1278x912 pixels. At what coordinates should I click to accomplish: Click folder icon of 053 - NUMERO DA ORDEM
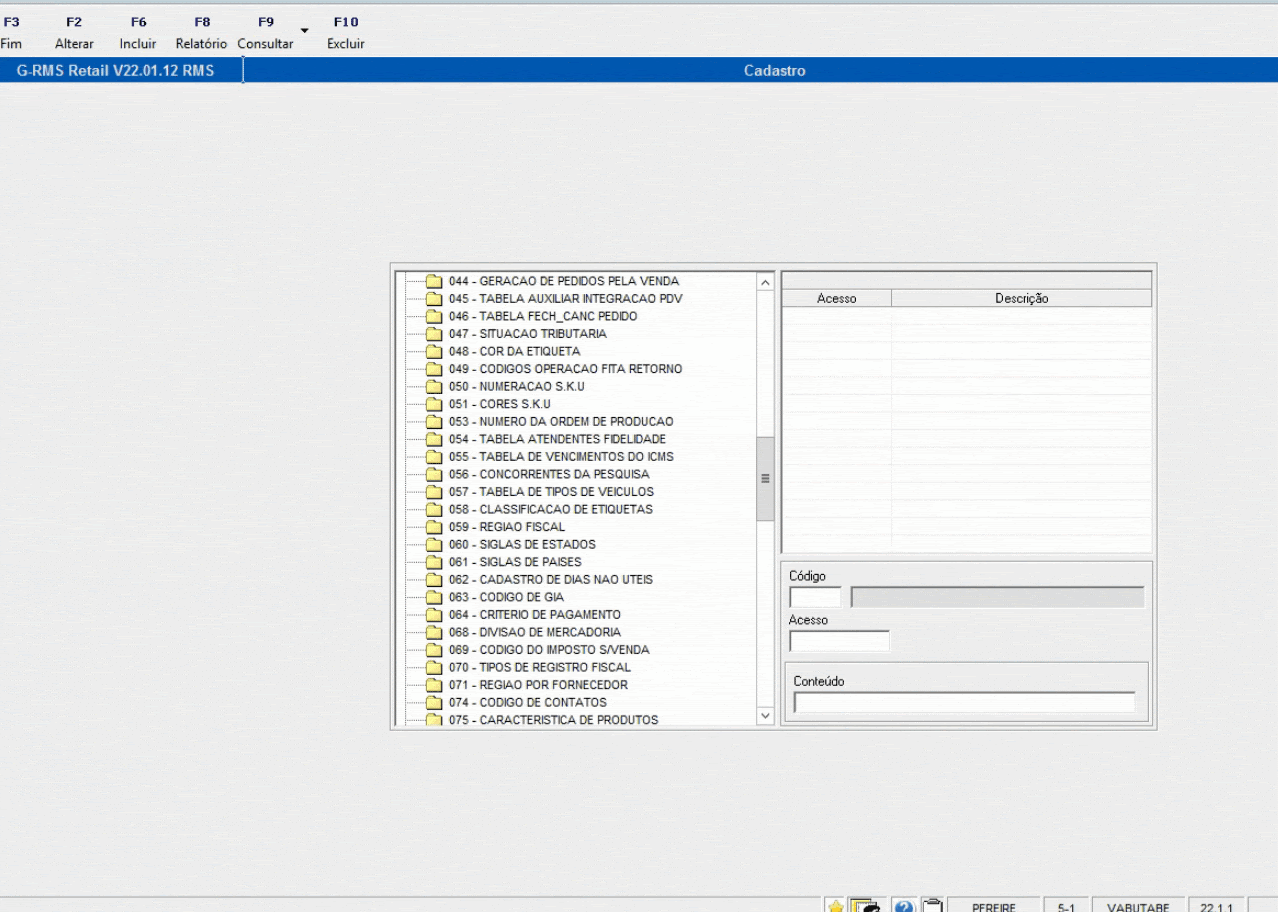tap(434, 422)
